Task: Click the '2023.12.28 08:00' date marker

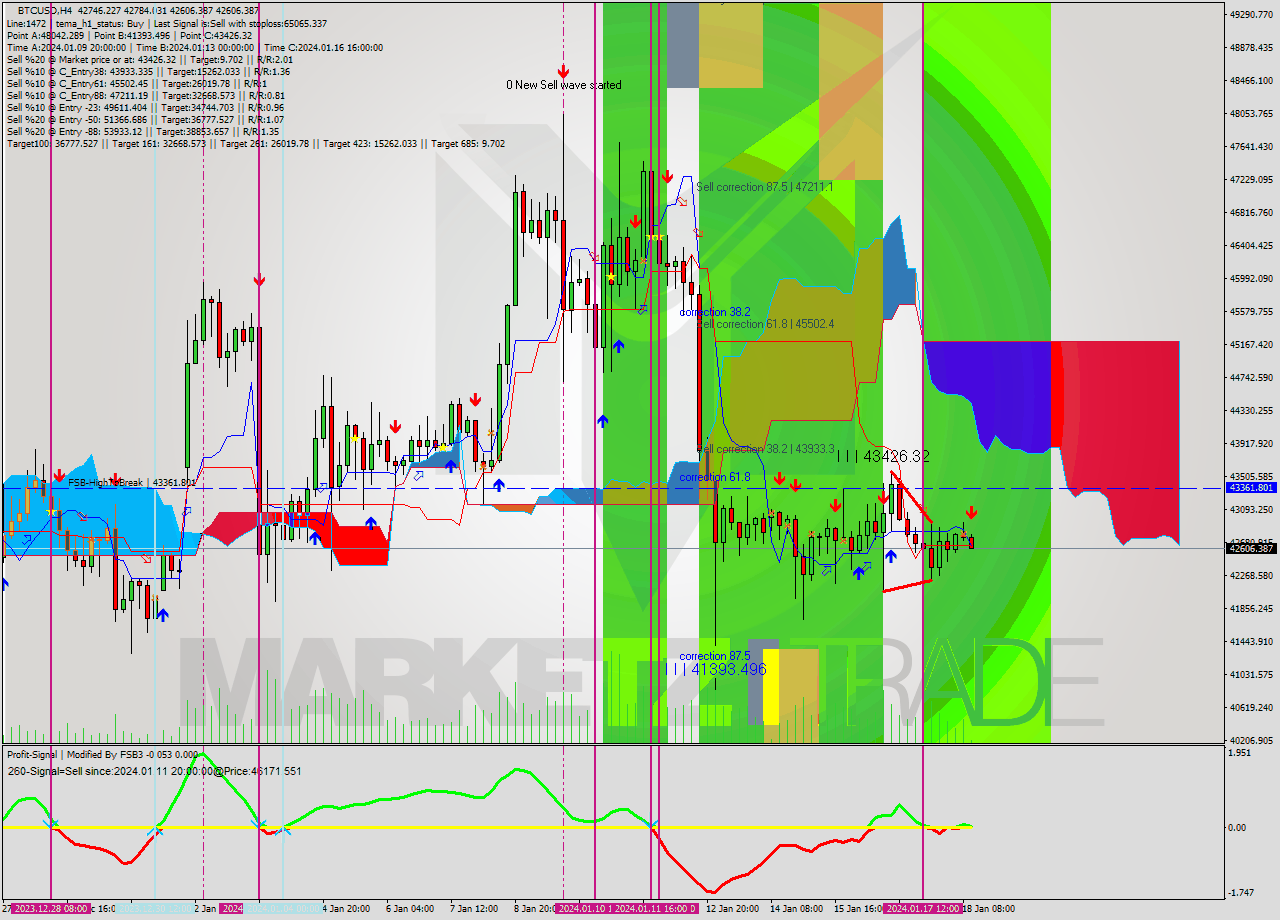Action: 51,909
